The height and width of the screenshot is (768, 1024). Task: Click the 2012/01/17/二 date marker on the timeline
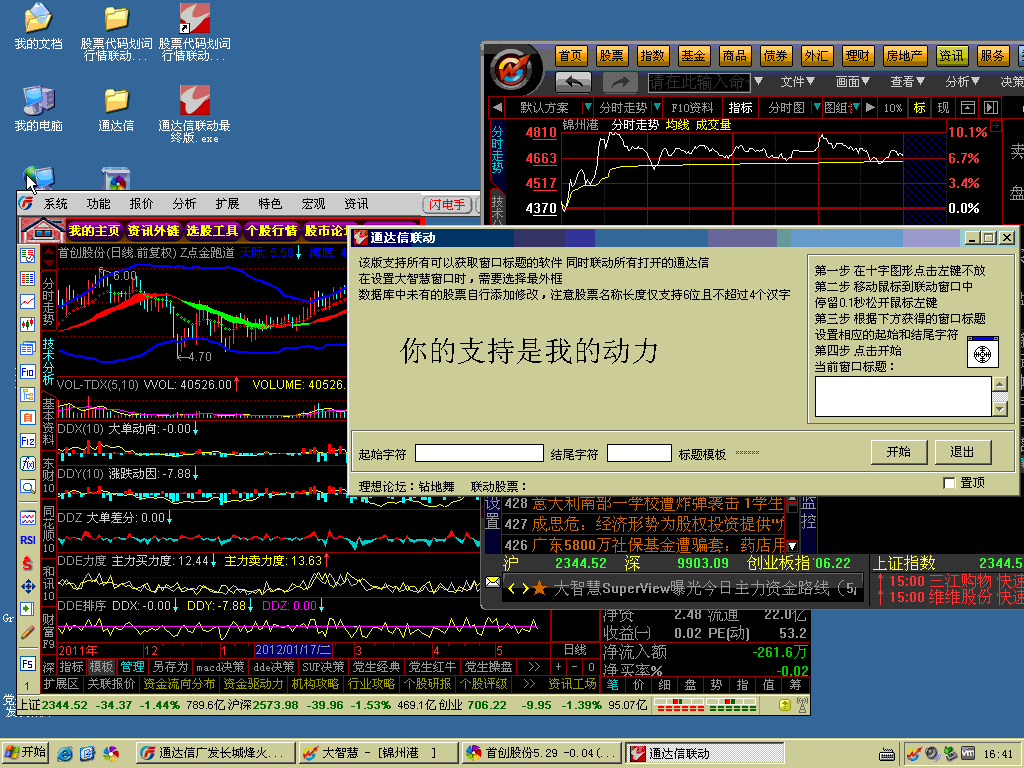click(293, 650)
